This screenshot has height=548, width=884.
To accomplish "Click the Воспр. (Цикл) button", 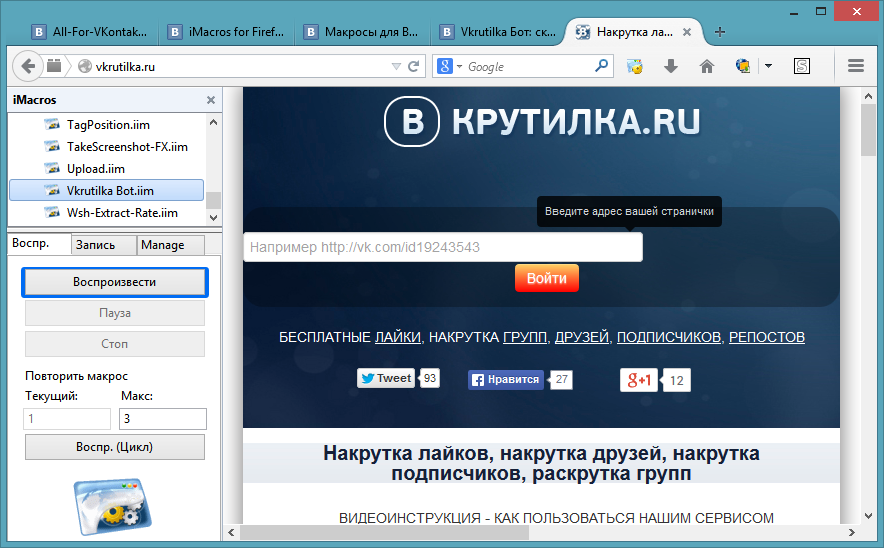I will (115, 447).
